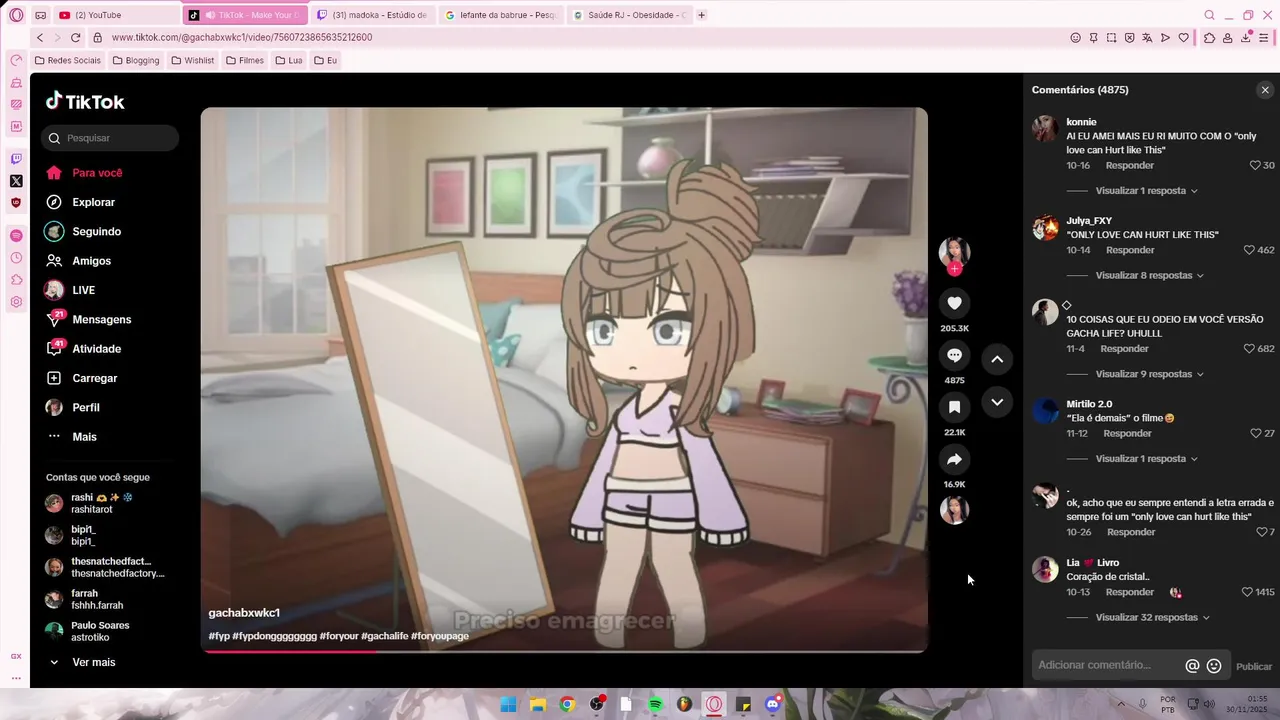Screen dimensions: 1280x720
Task: Reload the page
Action: tap(75, 37)
